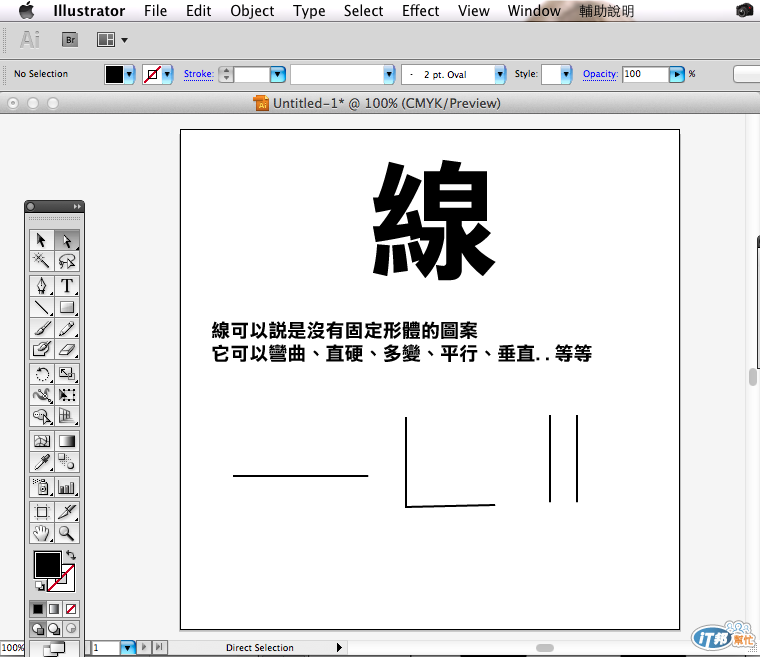Select the Pen tool
760x657 pixels.
(x=42, y=286)
